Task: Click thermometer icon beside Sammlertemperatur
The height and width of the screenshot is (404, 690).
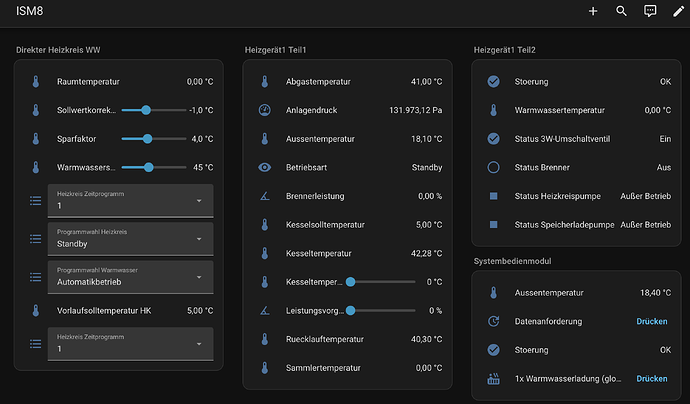Action: (x=264, y=367)
